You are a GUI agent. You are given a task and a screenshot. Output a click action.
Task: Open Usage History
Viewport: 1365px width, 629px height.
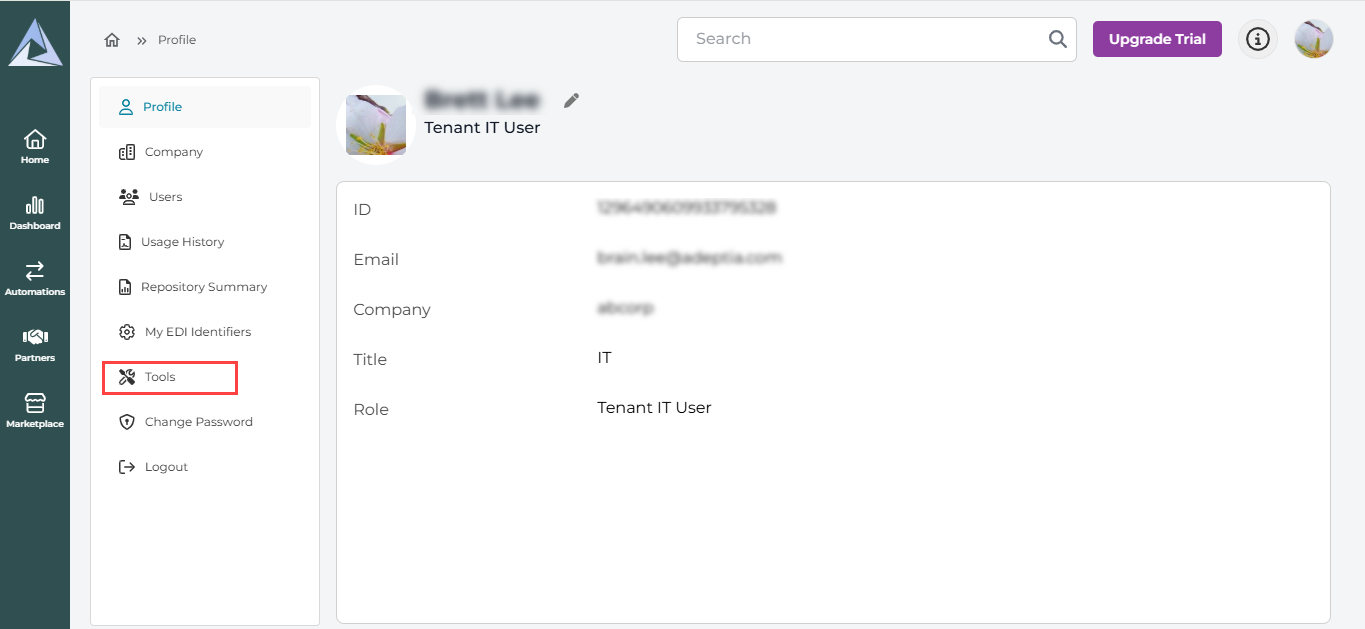click(205, 242)
